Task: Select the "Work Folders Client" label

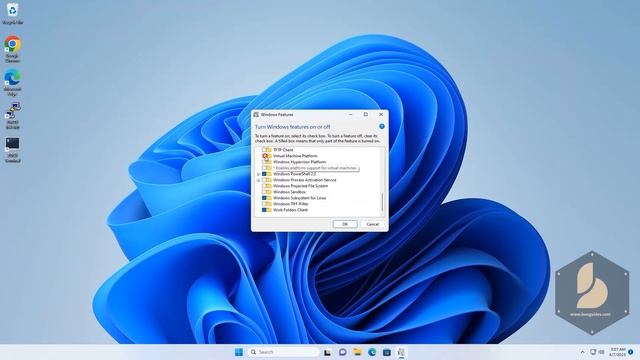Action: click(x=291, y=210)
